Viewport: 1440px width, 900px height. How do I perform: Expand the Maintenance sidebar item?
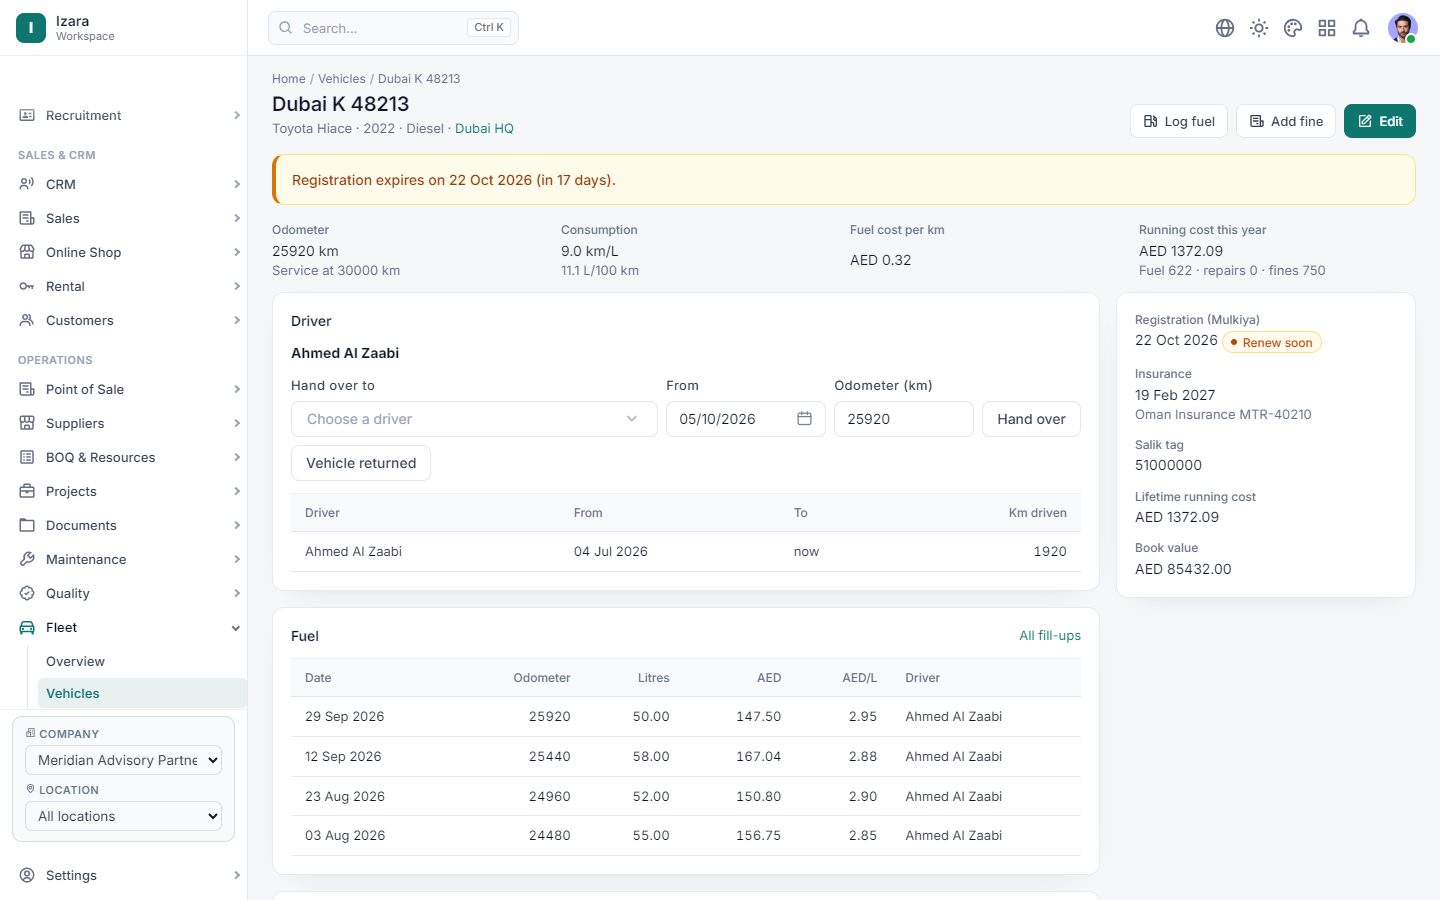click(x=130, y=560)
